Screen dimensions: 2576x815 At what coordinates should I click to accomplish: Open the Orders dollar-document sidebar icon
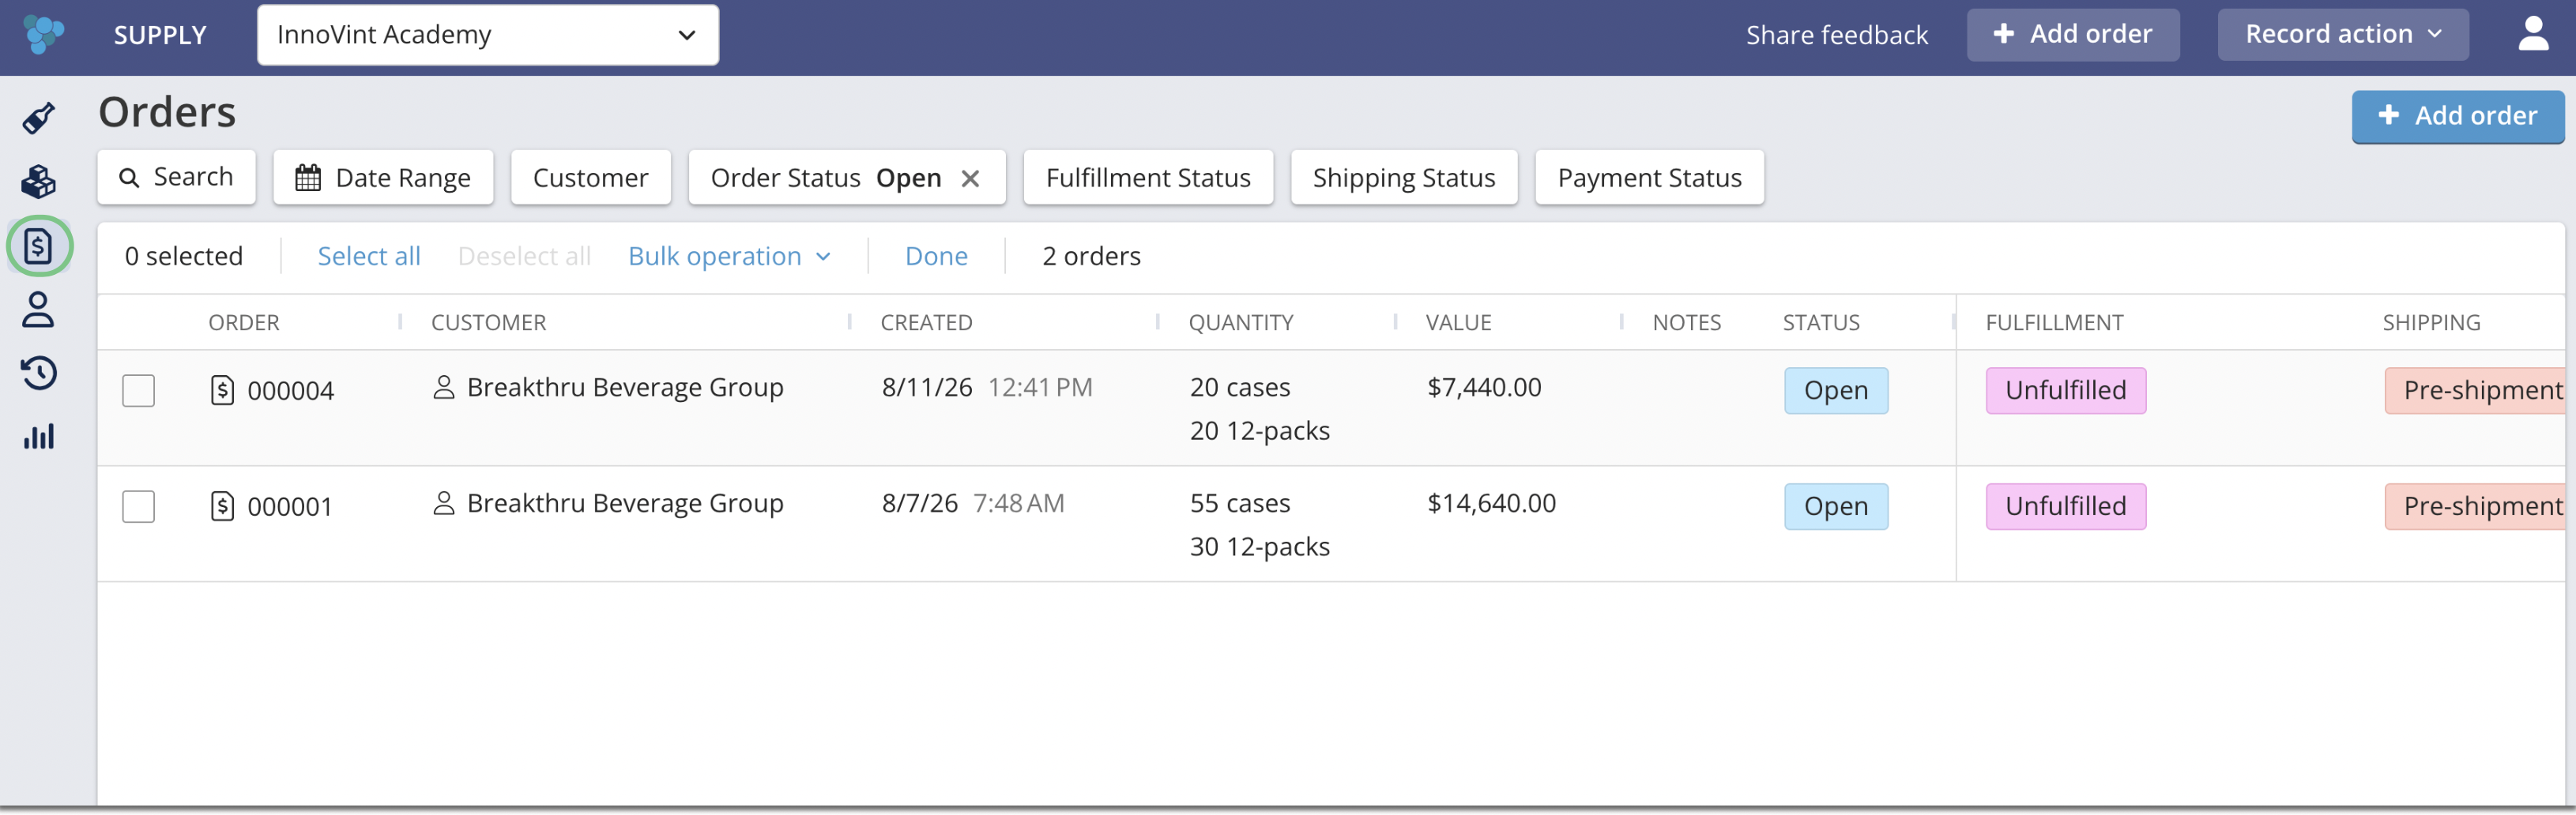tap(39, 246)
